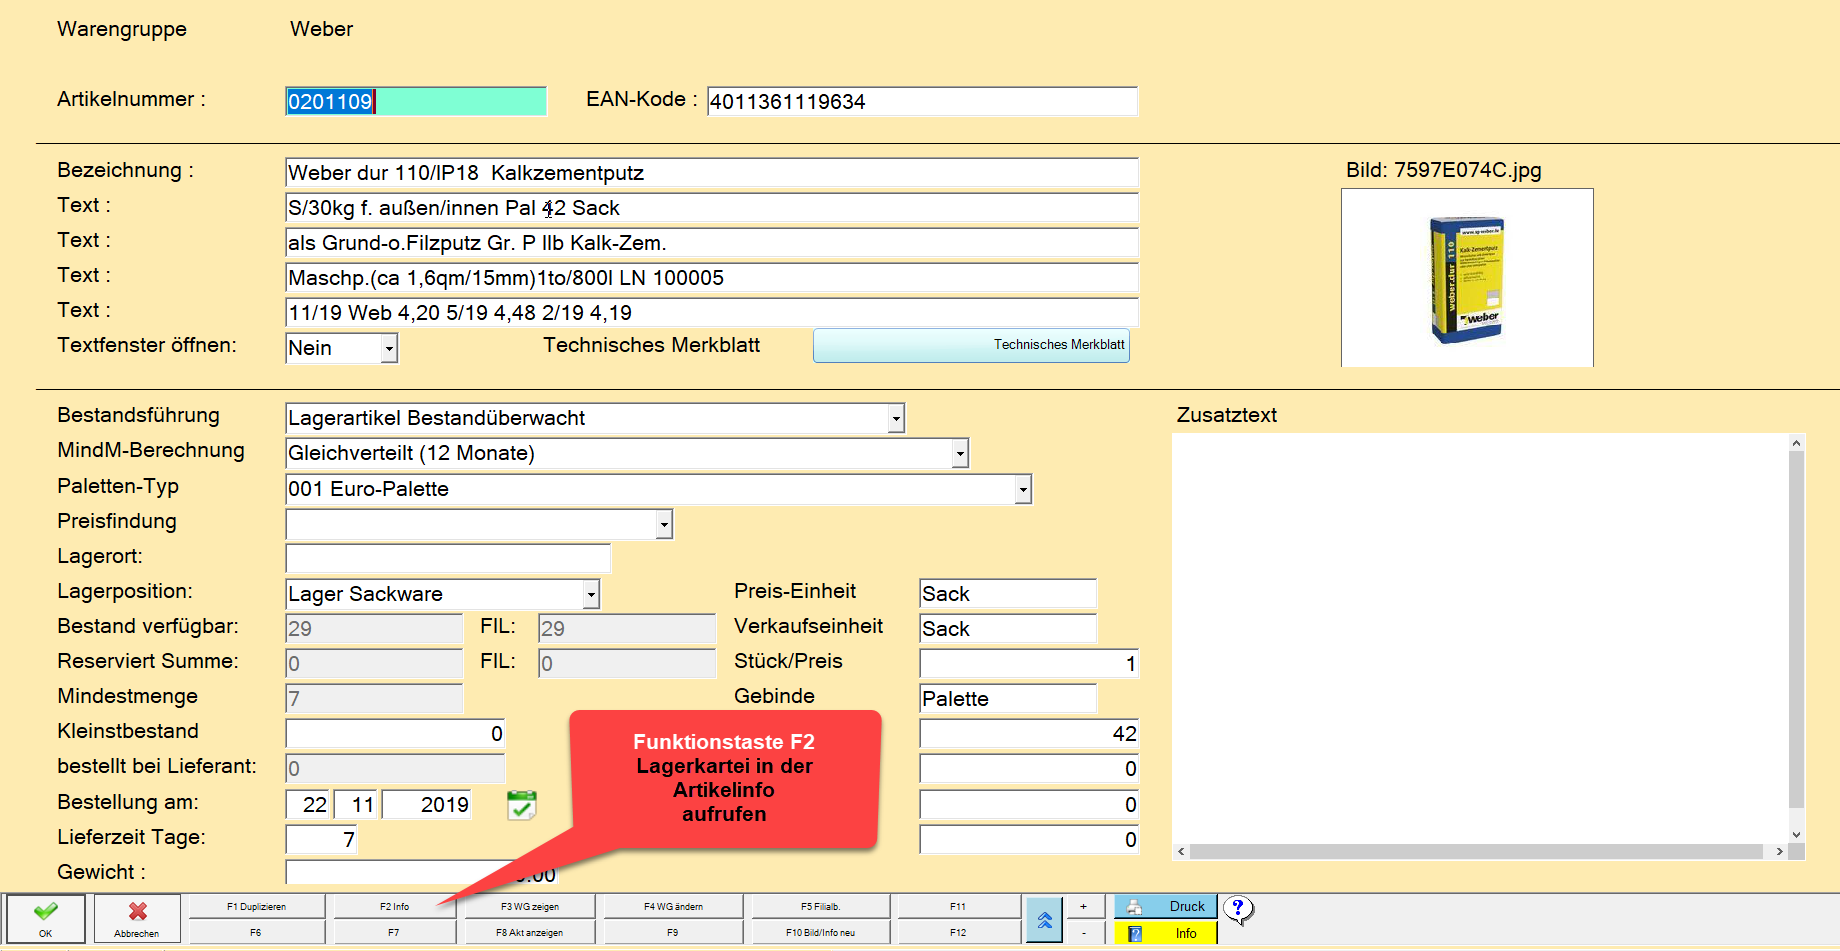The width and height of the screenshot is (1840, 951).
Task: Click the Zusatztext scroll-down arrow
Action: [1796, 834]
